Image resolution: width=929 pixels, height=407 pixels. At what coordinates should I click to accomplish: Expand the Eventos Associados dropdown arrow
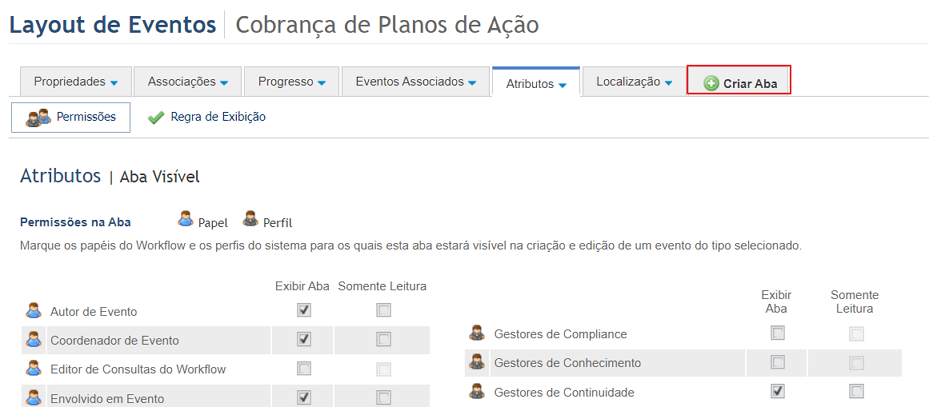pyautogui.click(x=472, y=83)
